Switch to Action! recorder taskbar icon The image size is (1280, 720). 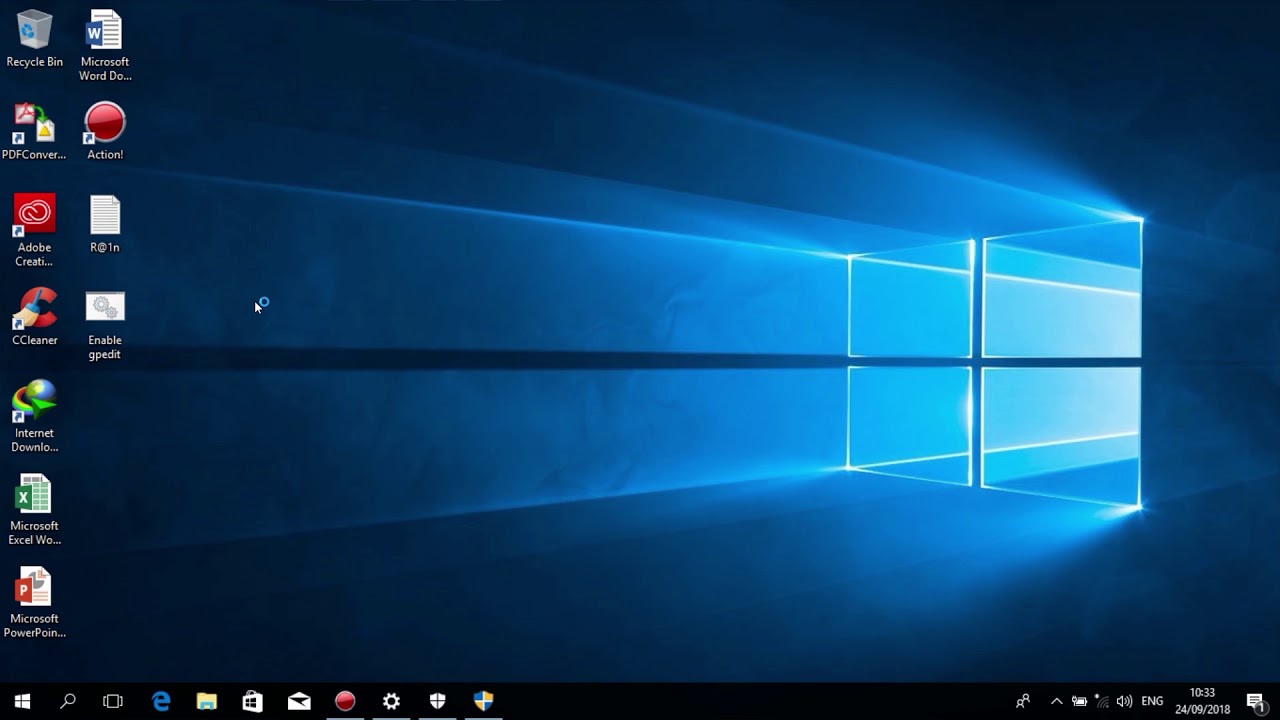point(345,701)
